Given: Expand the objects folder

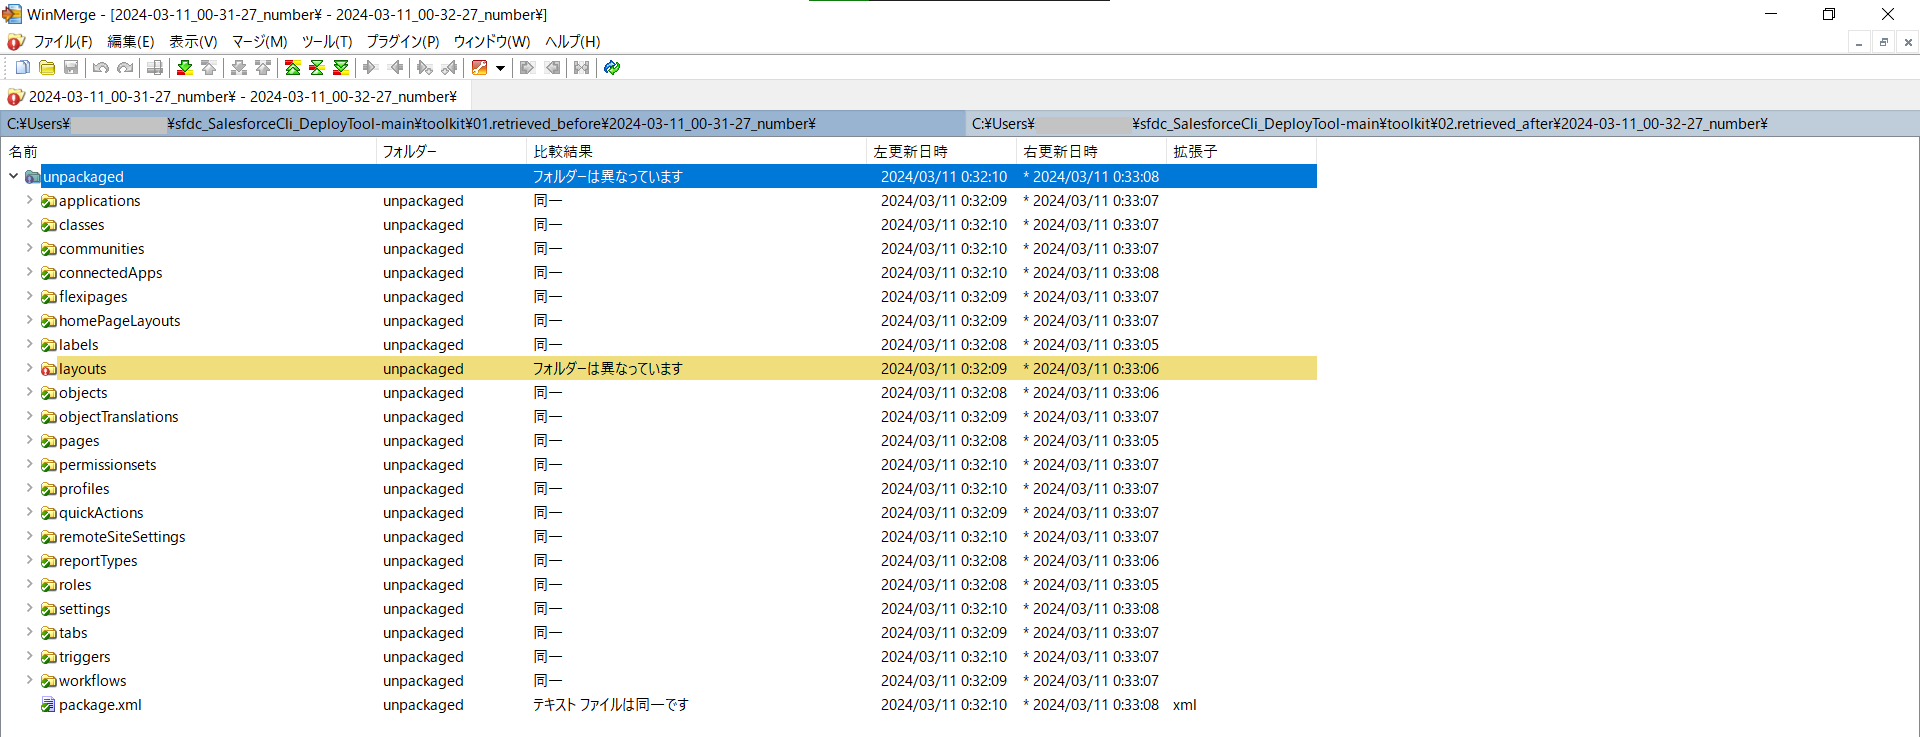Looking at the screenshot, I should tap(29, 392).
